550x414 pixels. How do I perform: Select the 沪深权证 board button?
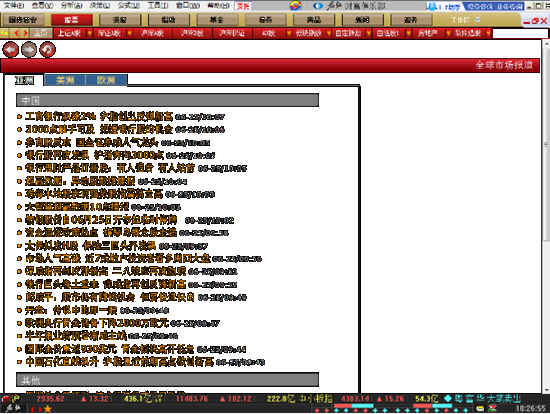click(232, 33)
